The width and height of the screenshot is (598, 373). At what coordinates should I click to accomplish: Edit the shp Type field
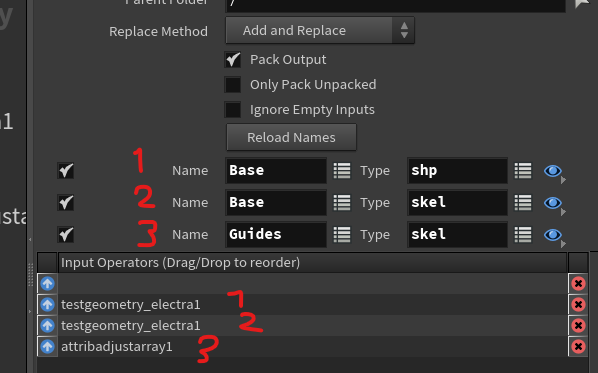457,170
